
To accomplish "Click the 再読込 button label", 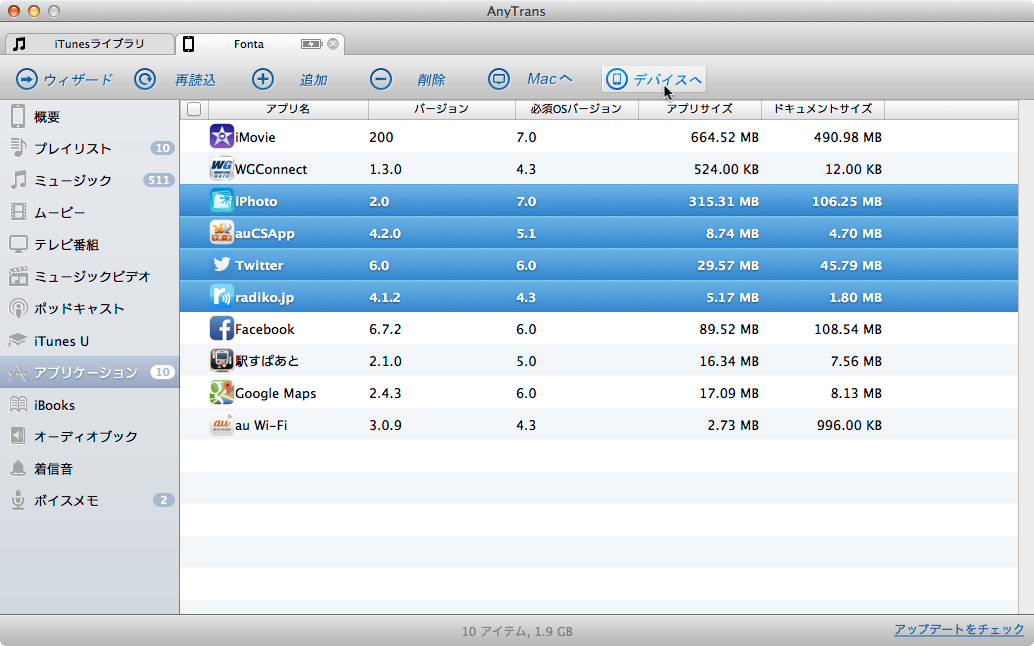I will [x=195, y=80].
